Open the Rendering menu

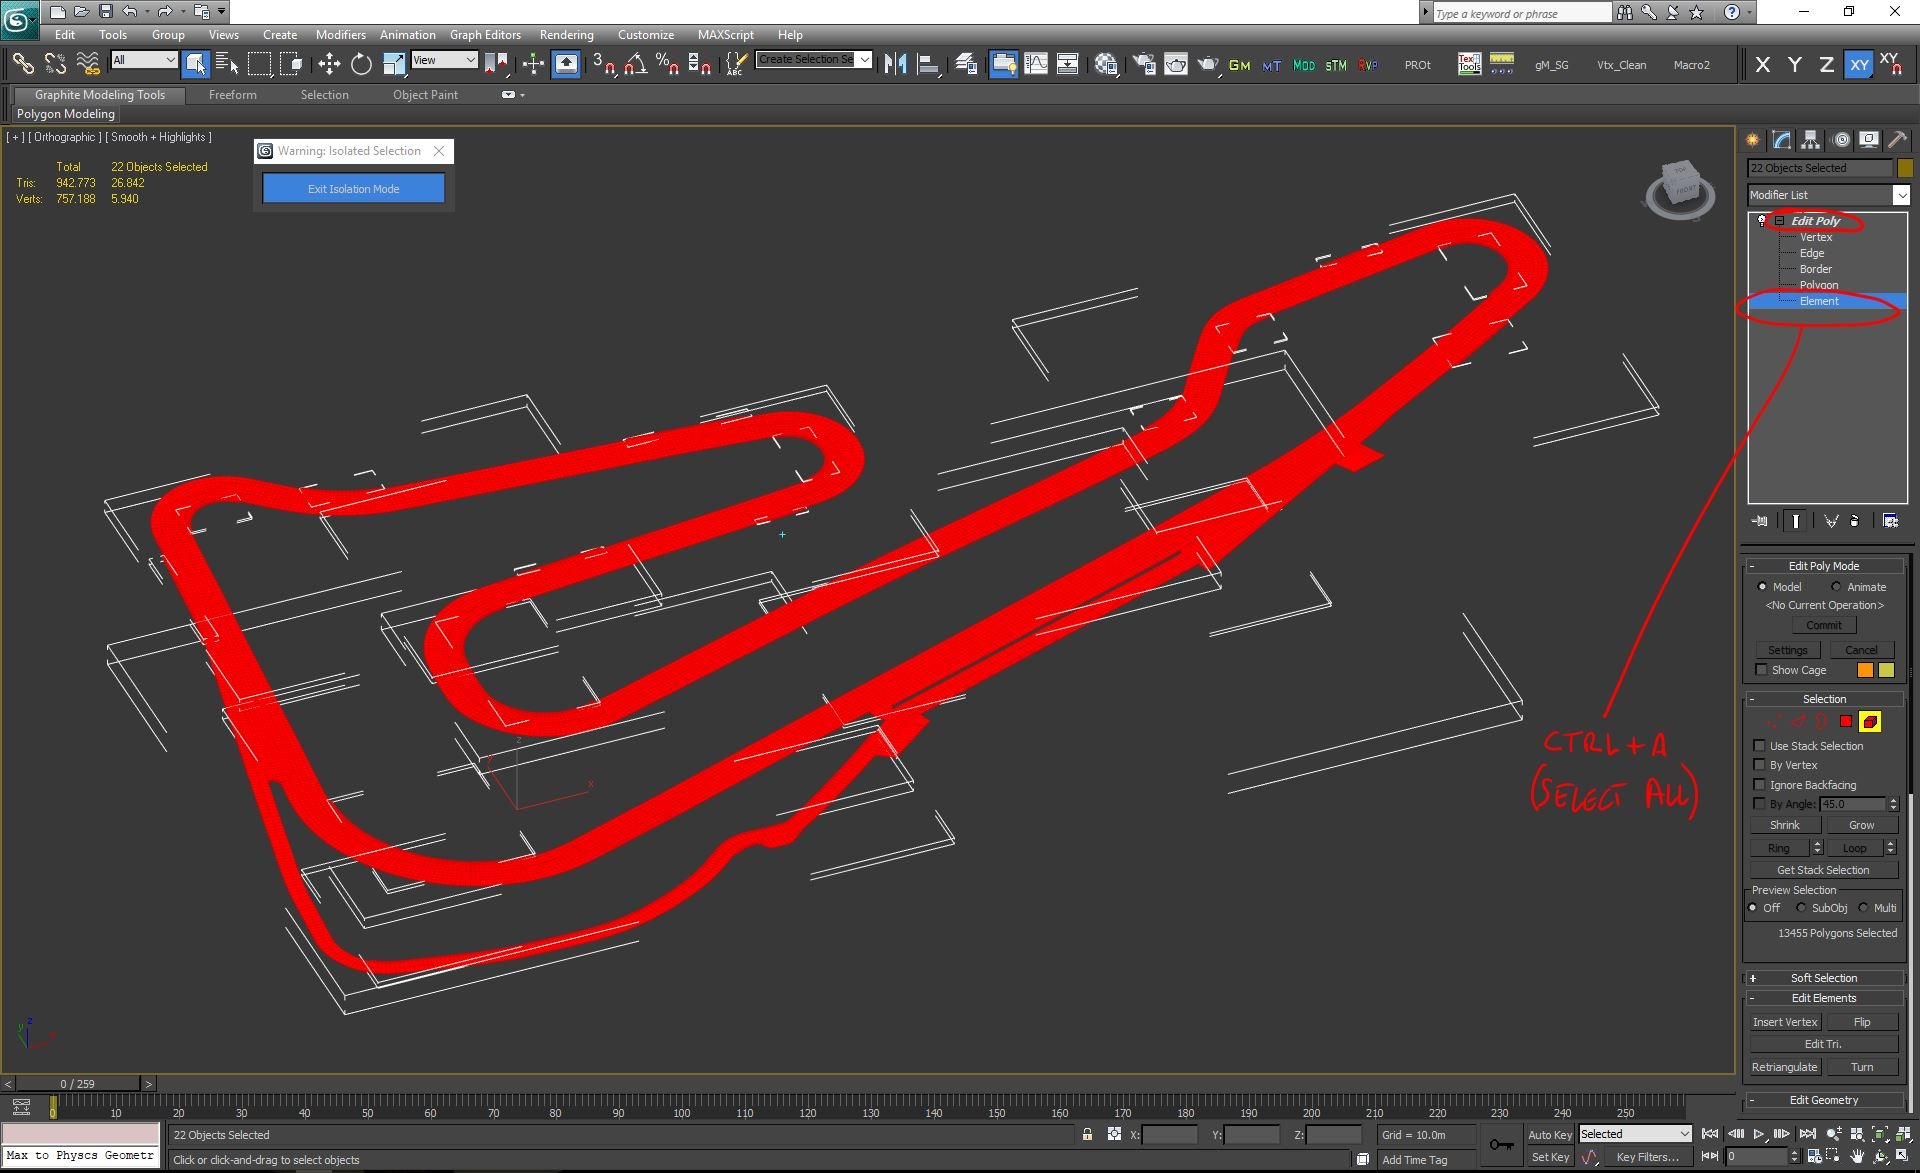(x=566, y=34)
